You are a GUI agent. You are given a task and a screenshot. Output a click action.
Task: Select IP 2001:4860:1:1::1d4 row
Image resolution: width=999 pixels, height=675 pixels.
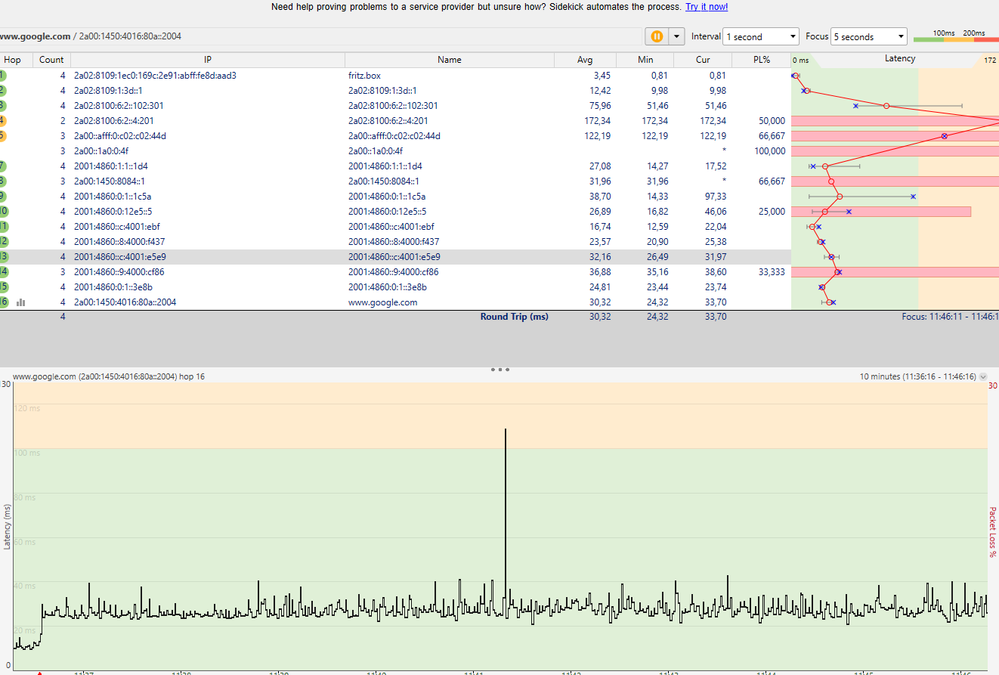pyautogui.click(x=111, y=166)
